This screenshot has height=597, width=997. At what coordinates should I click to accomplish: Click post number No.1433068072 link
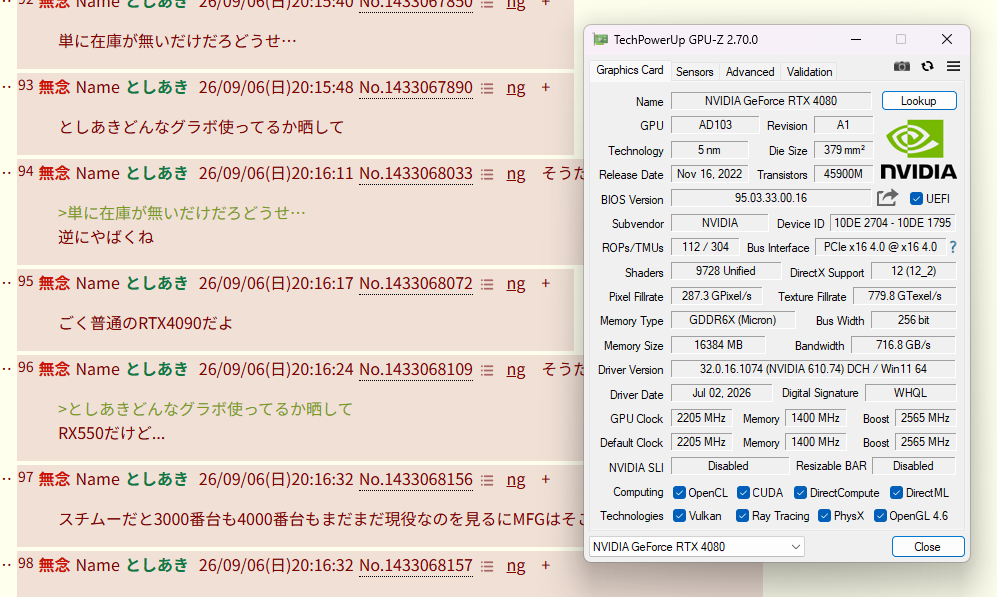click(416, 283)
